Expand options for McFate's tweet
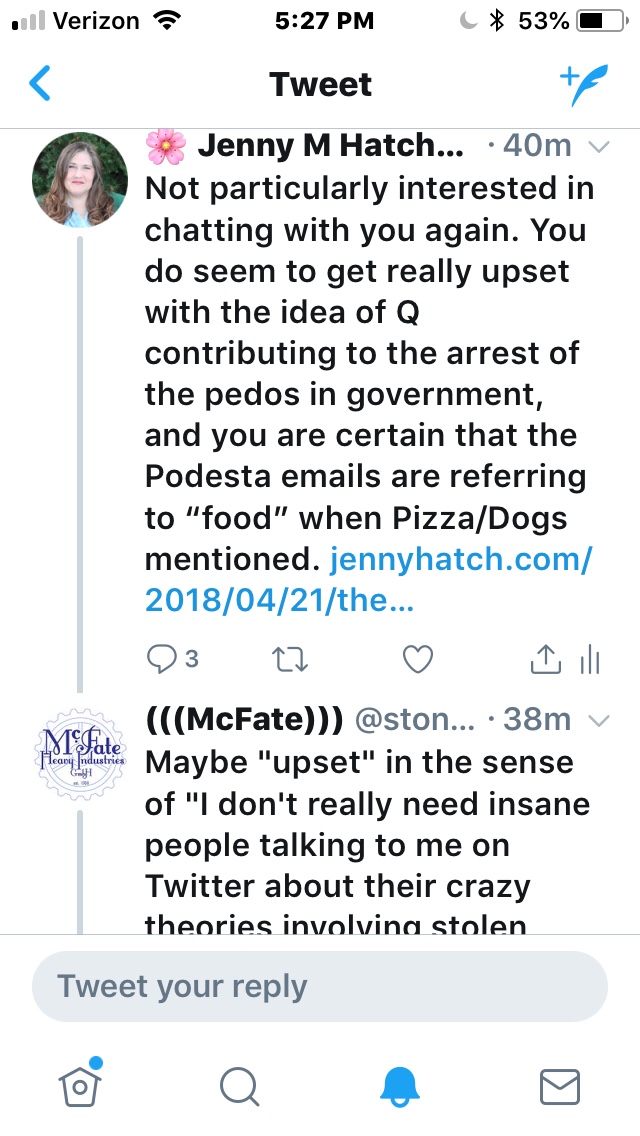640x1136 pixels. (599, 720)
